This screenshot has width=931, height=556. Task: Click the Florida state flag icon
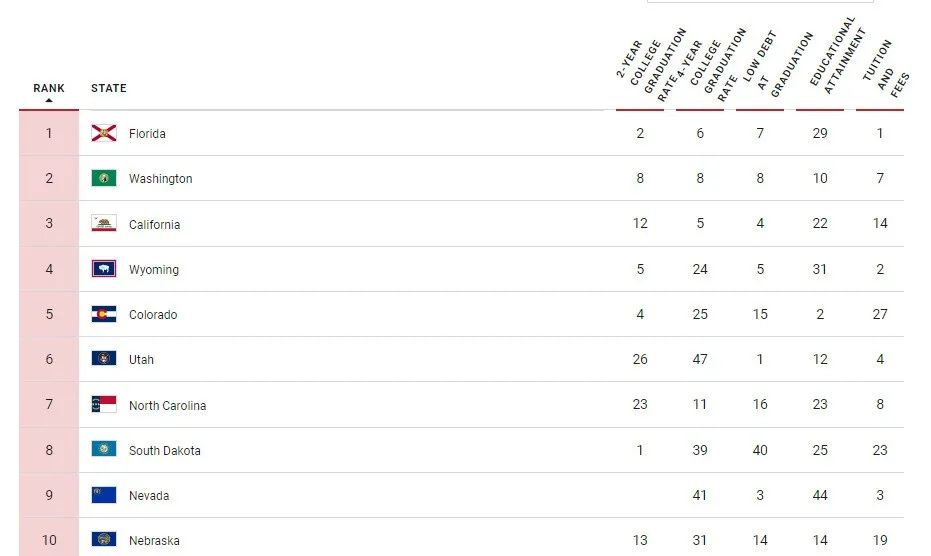[104, 133]
